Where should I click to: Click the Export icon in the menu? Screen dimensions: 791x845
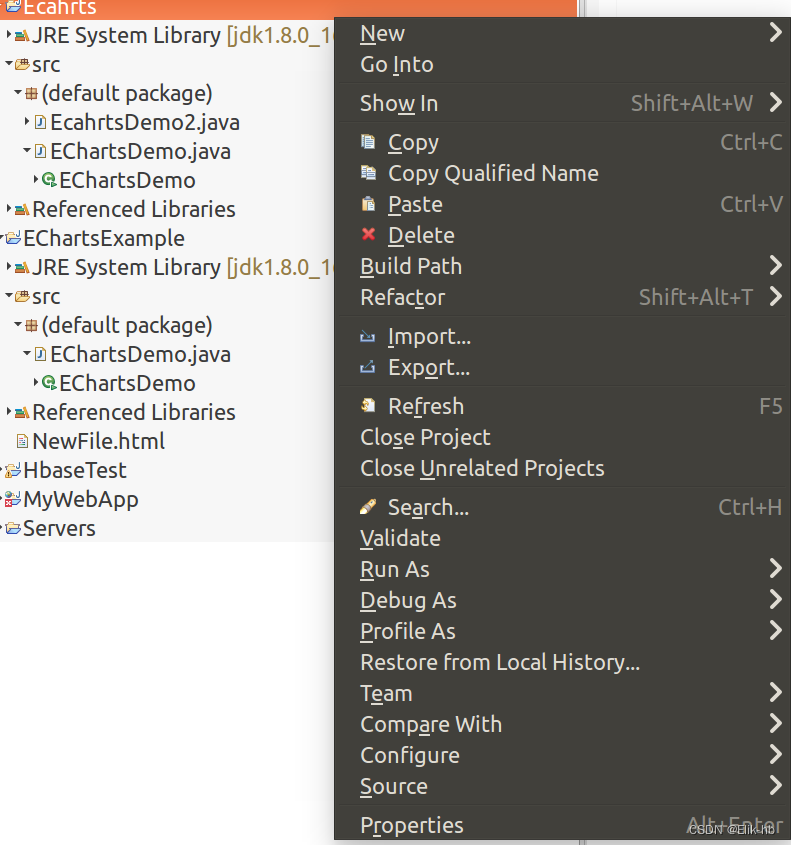click(x=368, y=367)
